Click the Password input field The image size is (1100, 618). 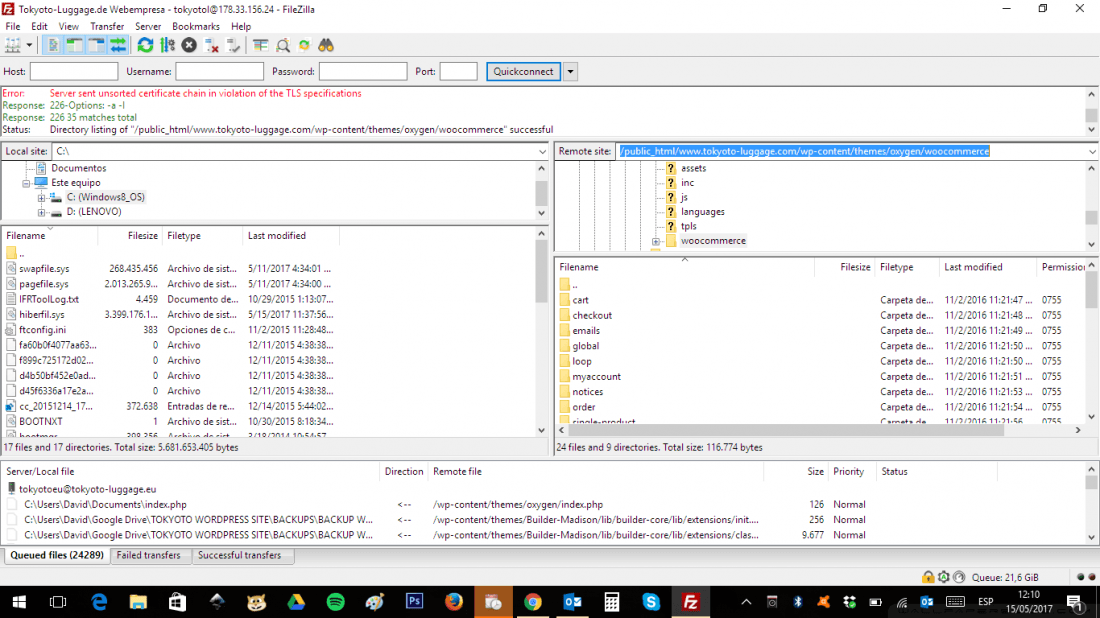[x=363, y=72]
